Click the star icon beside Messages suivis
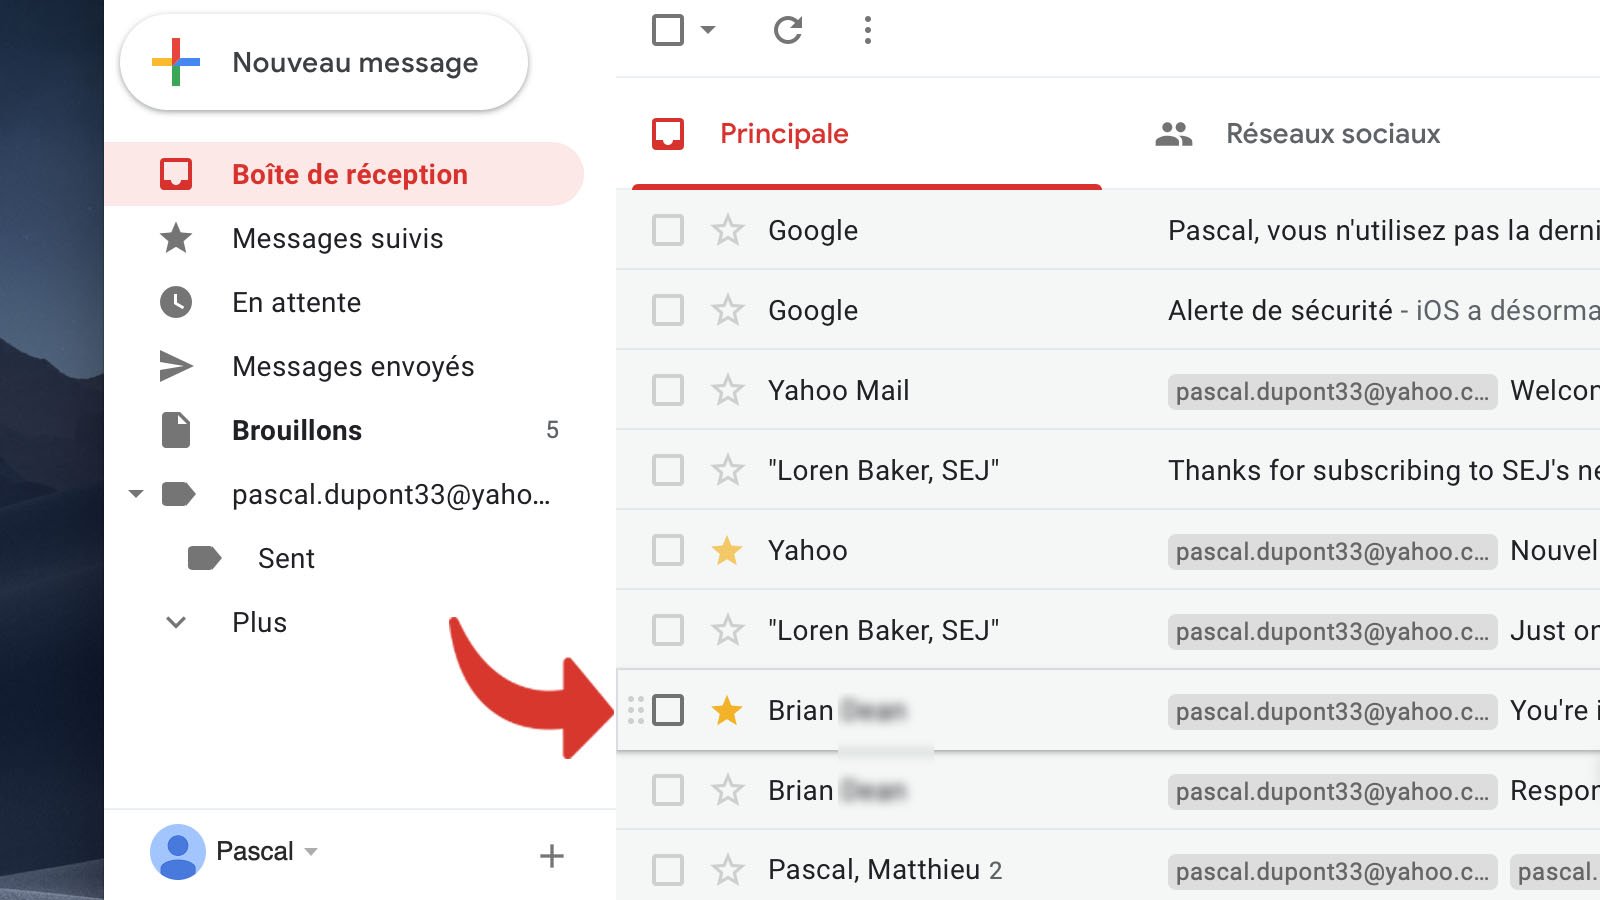 coord(175,238)
